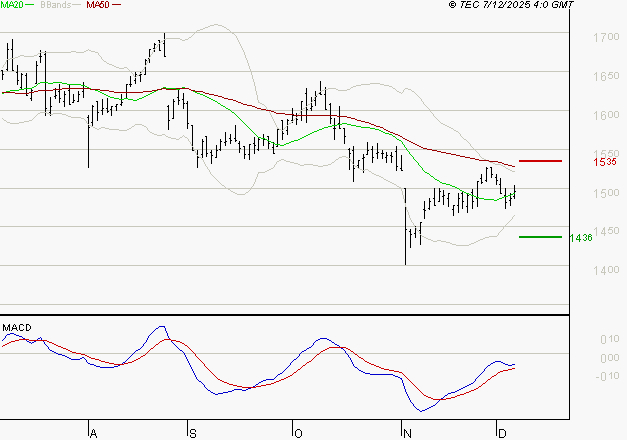The image size is (627, 440).
Task: Click the 1450 price axis label
Action: tap(606, 231)
